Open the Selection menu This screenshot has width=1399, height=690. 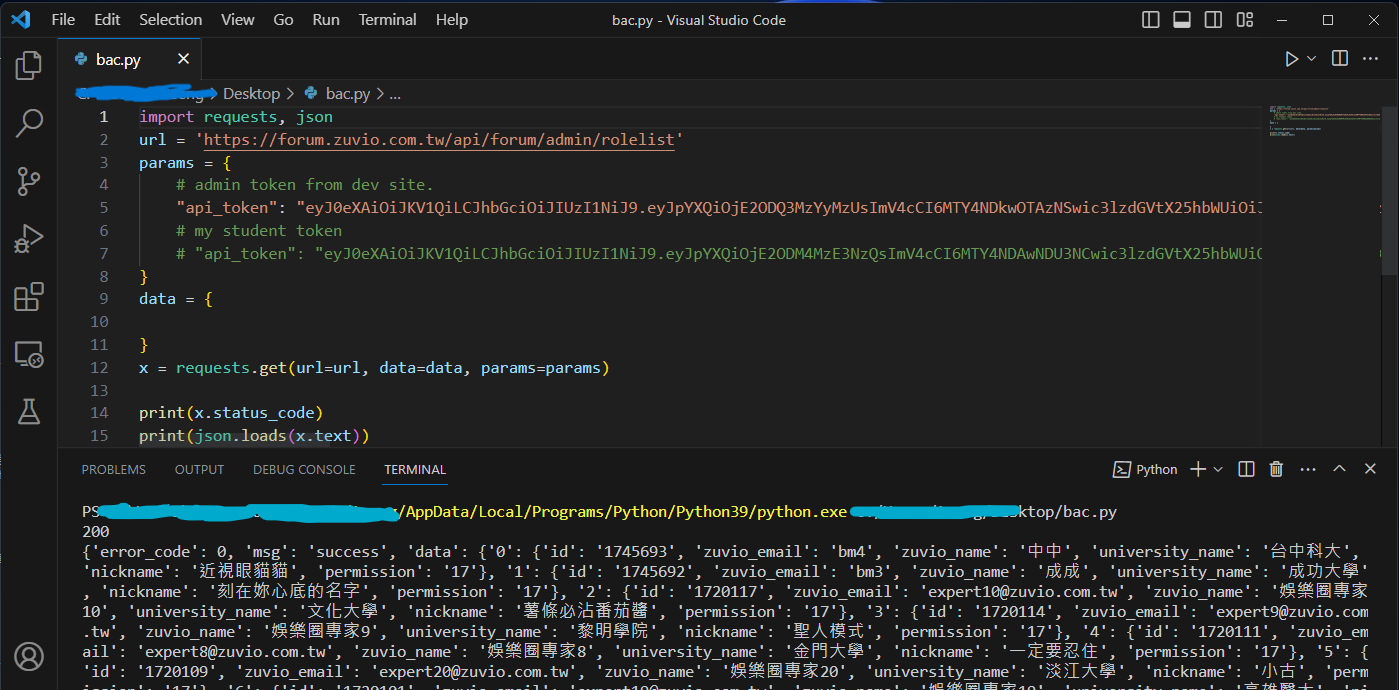[170, 20]
